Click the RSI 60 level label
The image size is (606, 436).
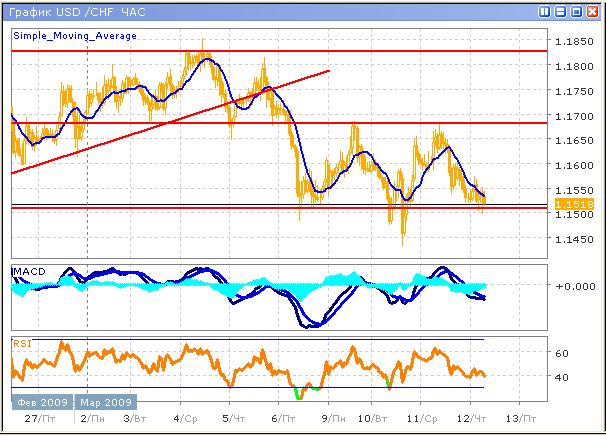point(562,353)
